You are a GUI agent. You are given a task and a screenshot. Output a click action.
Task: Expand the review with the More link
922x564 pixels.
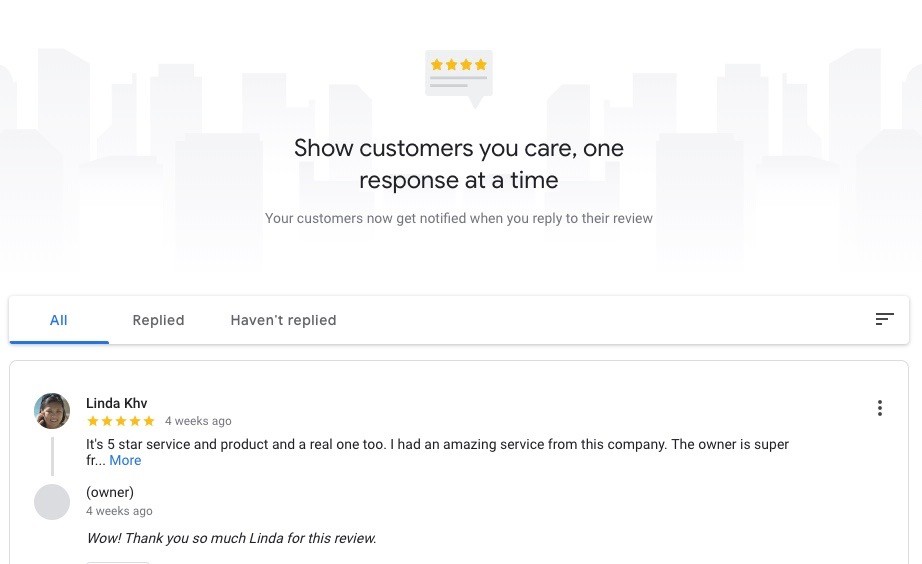[x=125, y=461]
